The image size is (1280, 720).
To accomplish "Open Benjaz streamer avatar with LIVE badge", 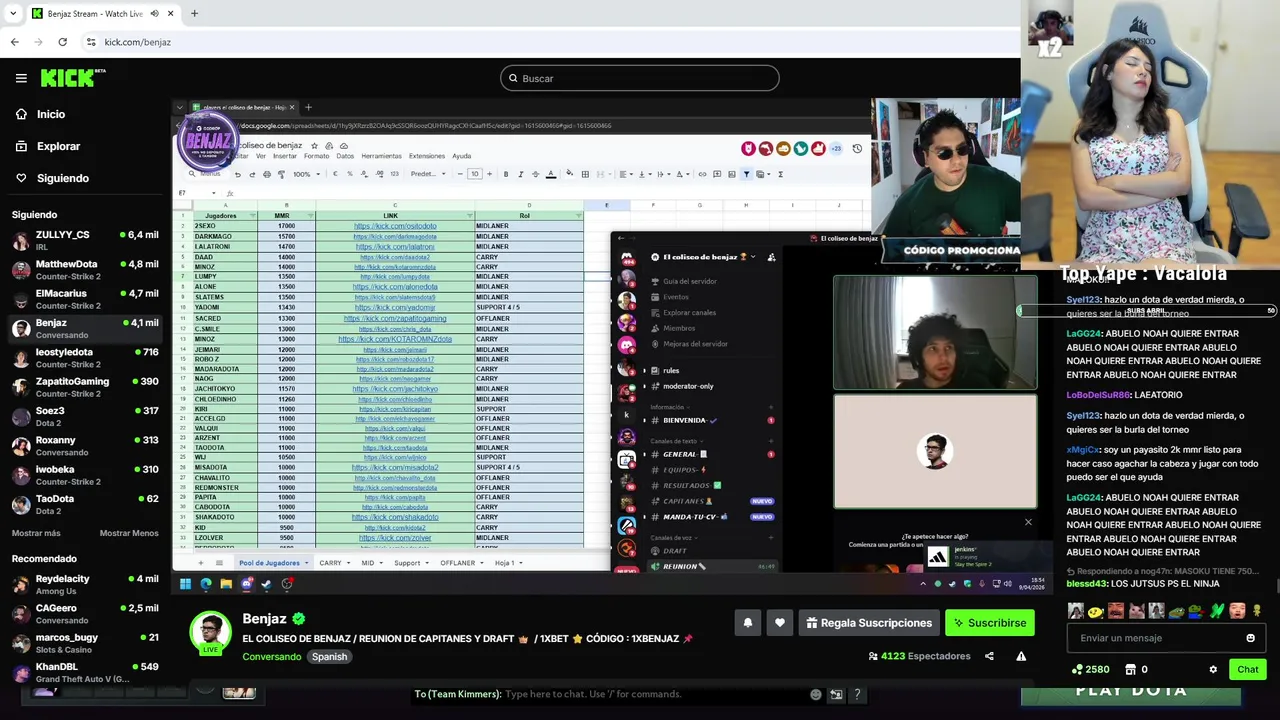I will (x=211, y=633).
